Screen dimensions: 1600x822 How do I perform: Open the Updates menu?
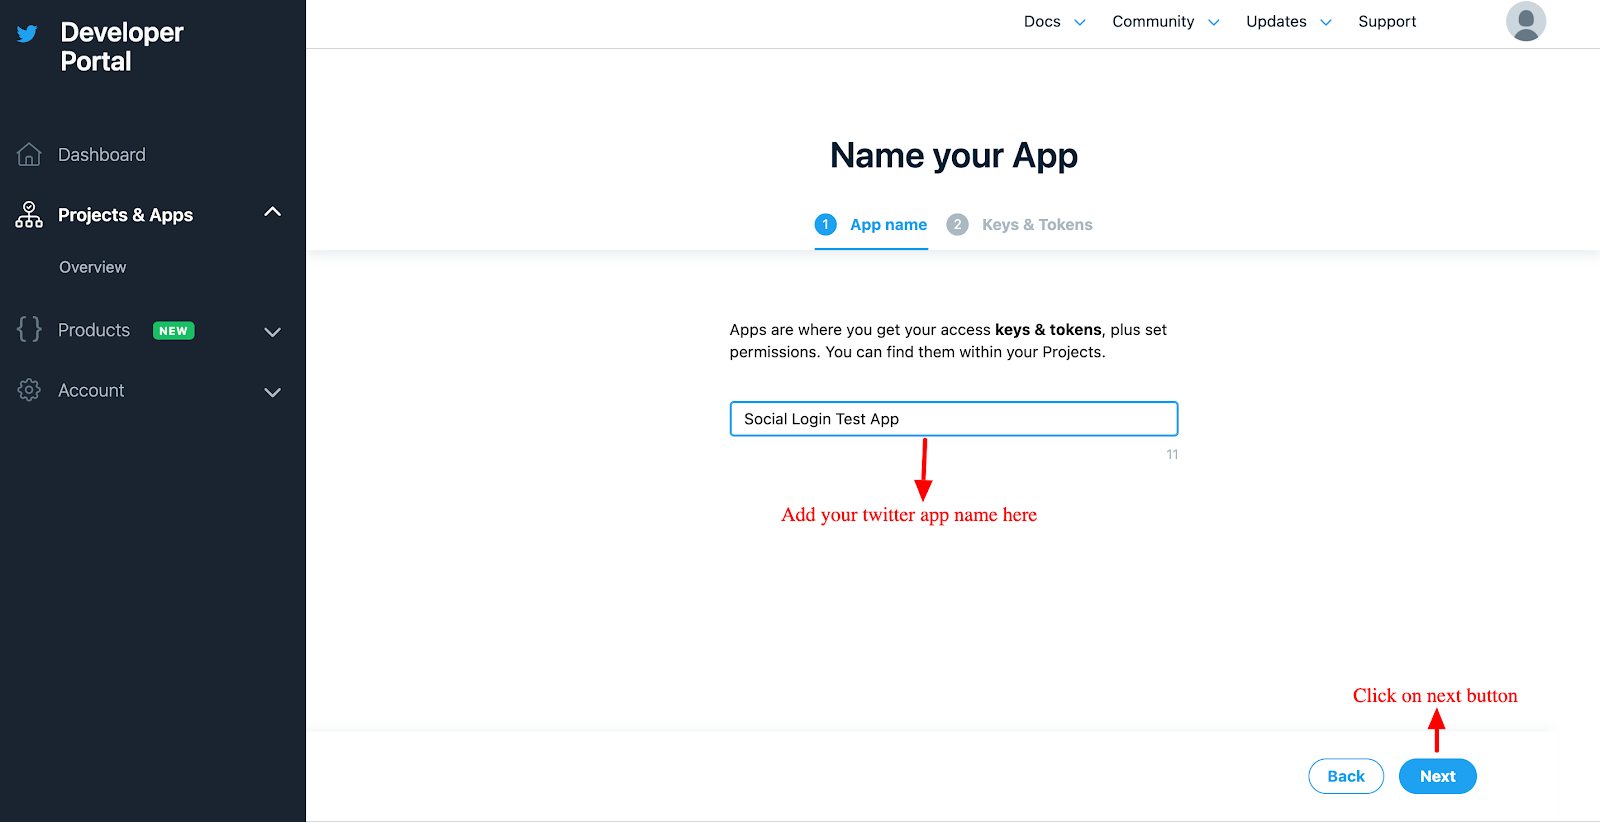coord(1276,21)
